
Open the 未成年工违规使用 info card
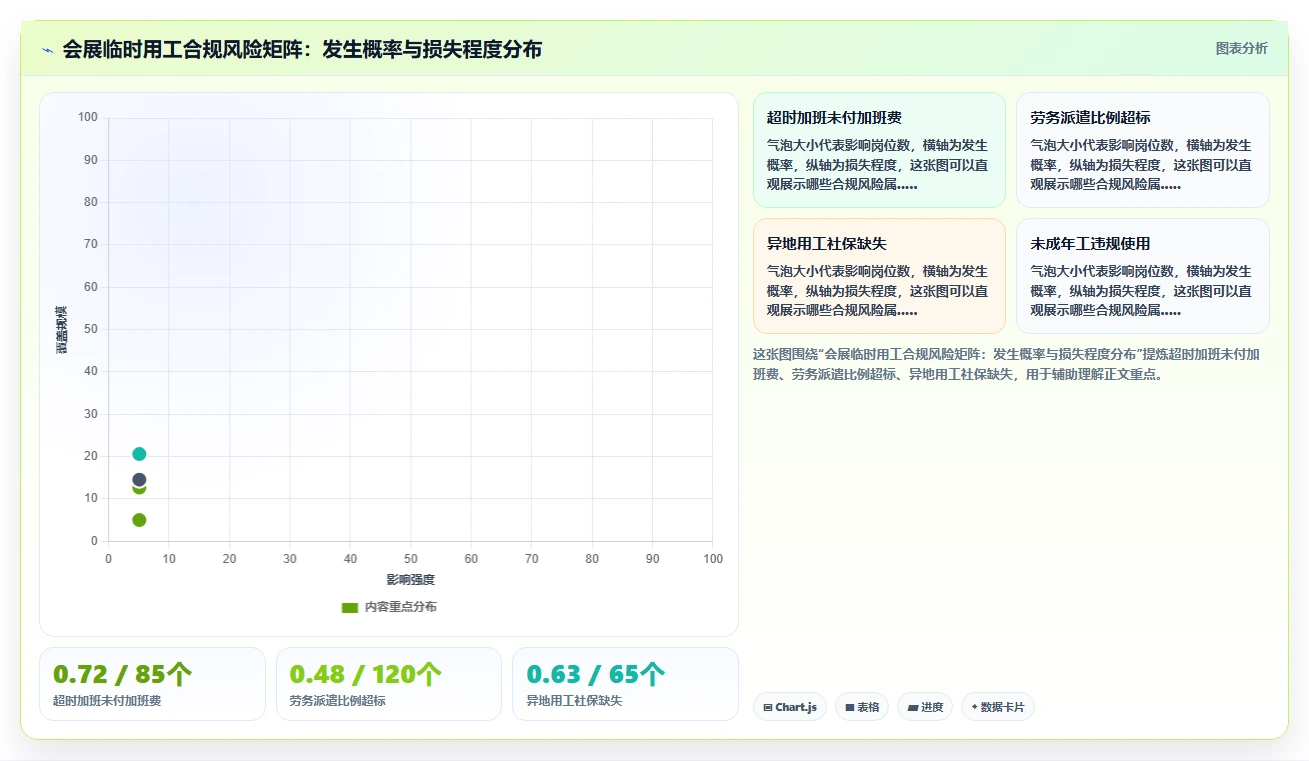point(1143,276)
